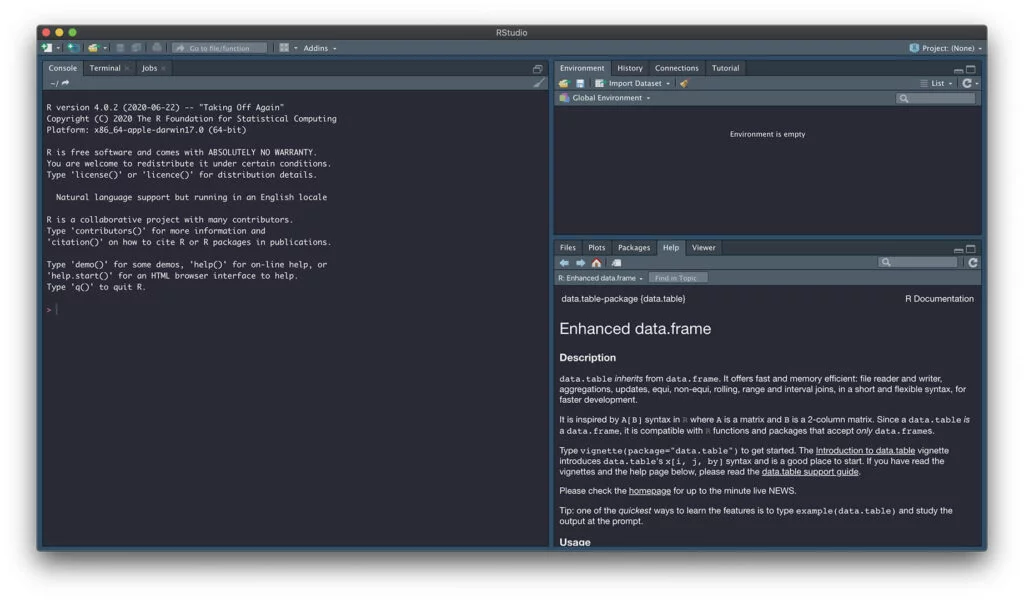Open the New File dropdown arrow

[58, 48]
